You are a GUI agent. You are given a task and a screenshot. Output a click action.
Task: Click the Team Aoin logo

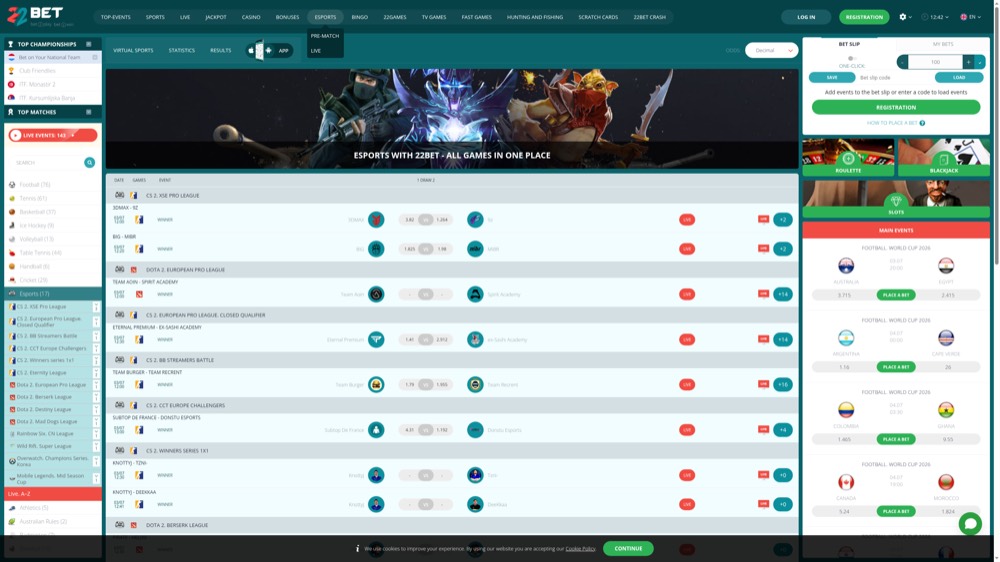click(376, 294)
